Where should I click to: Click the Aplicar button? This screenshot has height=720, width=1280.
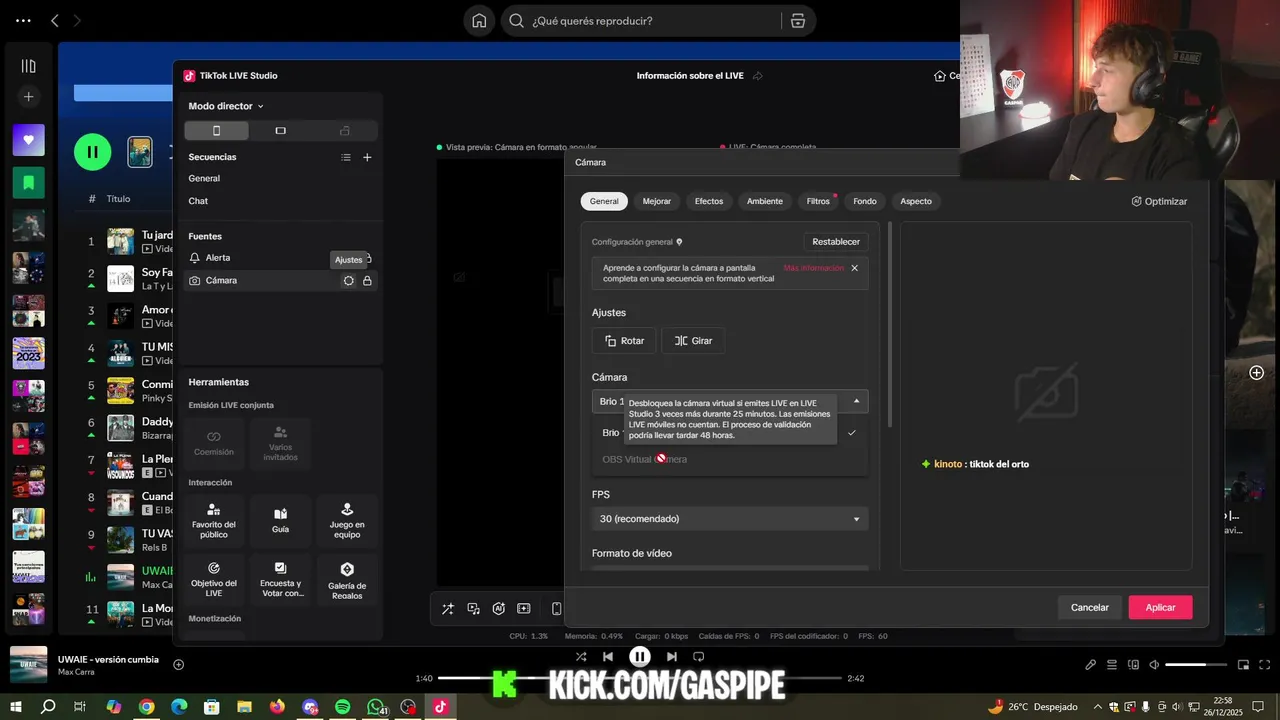[x=1160, y=607]
